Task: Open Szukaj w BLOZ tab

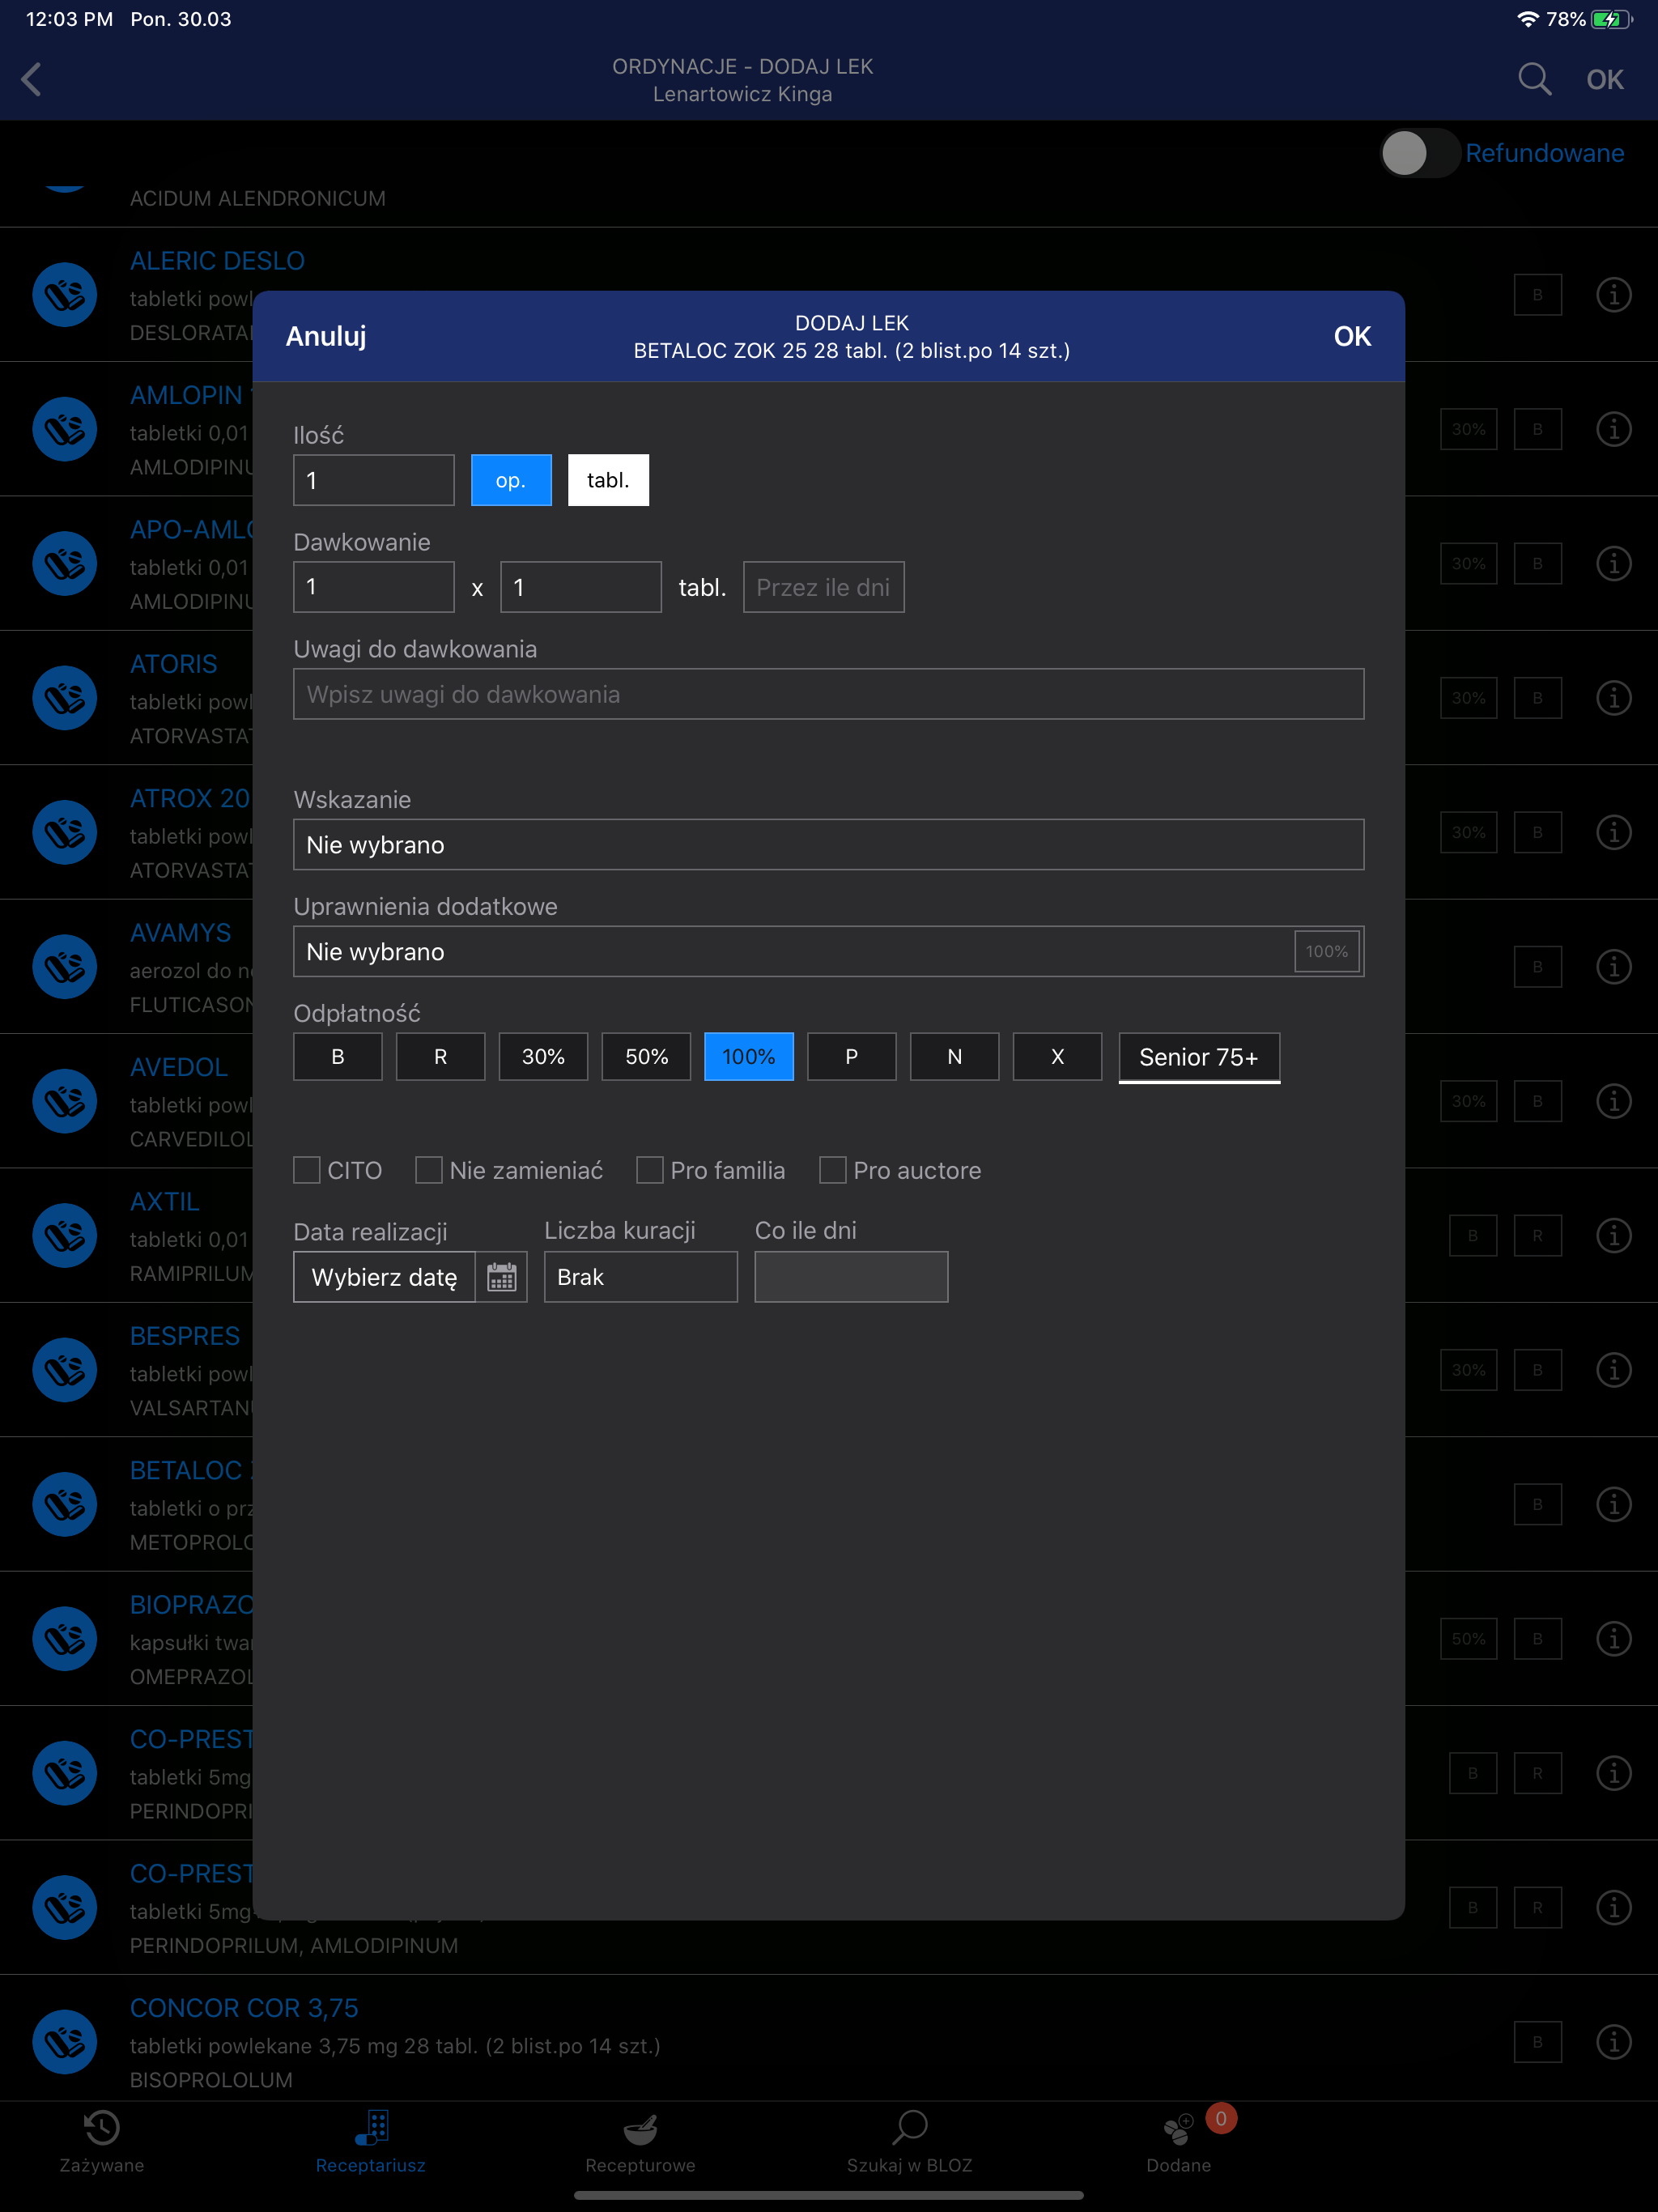Action: coord(909,2143)
